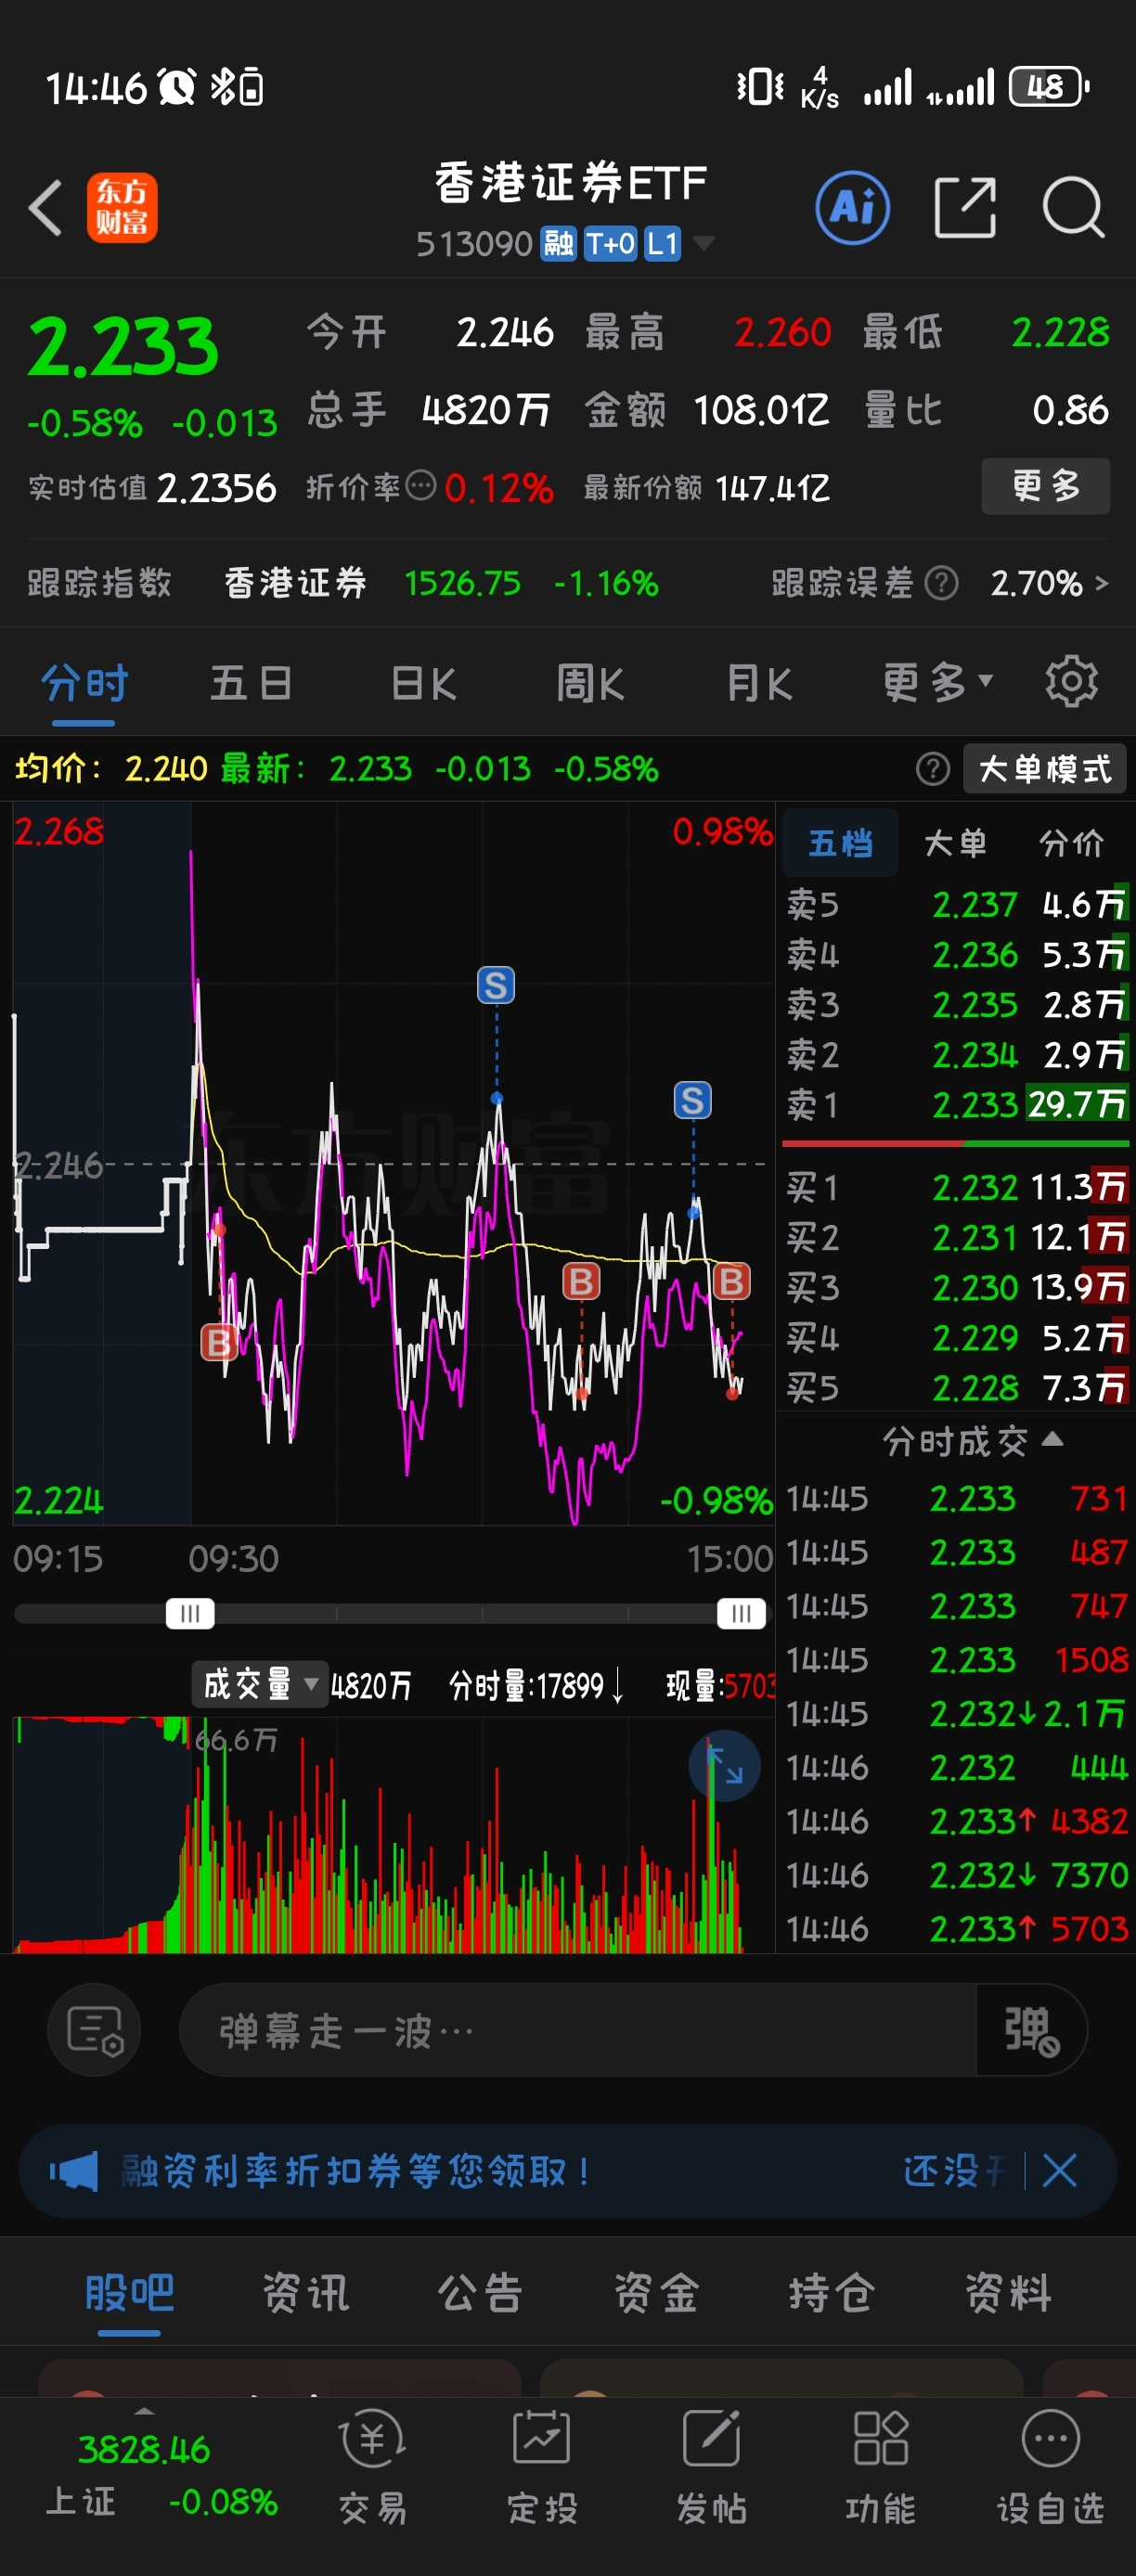Switch to 日K chart tab
The width and height of the screenshot is (1136, 2576).
click(423, 683)
